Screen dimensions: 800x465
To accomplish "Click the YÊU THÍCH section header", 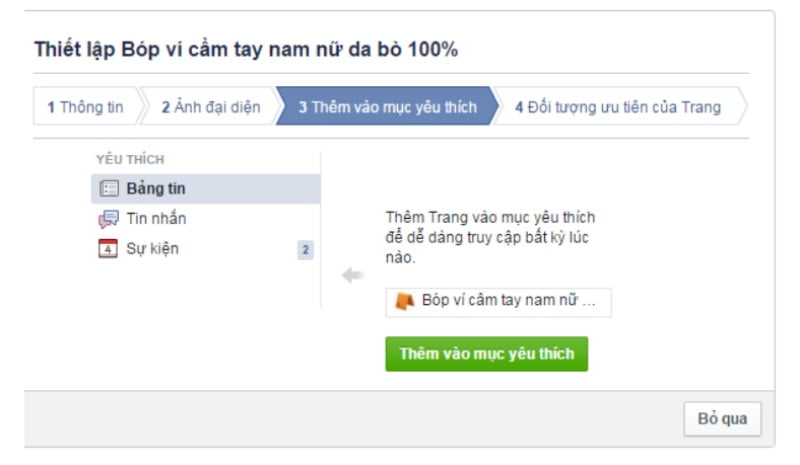I will coord(130,160).
